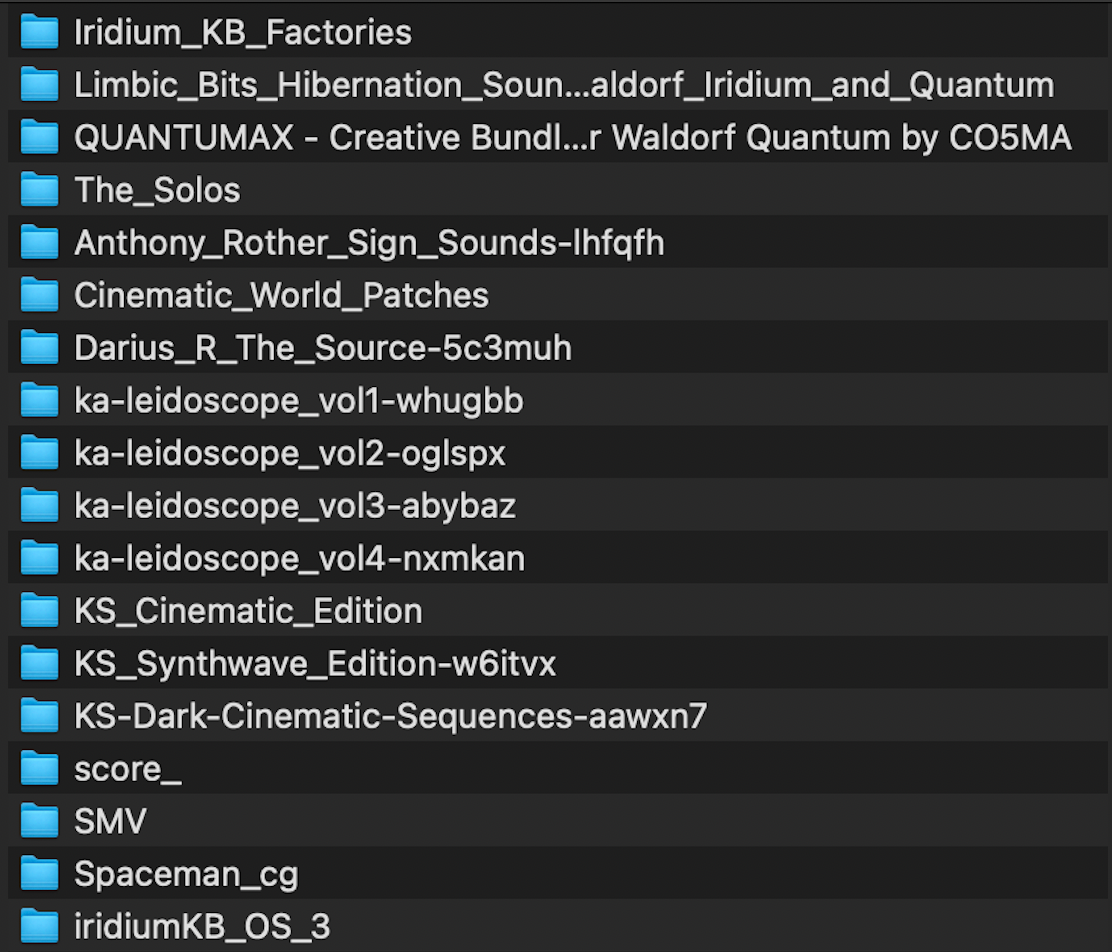This screenshot has width=1112, height=952.
Task: Click folder icon beside Limbic_Bits_Hibernation row
Action: click(39, 84)
